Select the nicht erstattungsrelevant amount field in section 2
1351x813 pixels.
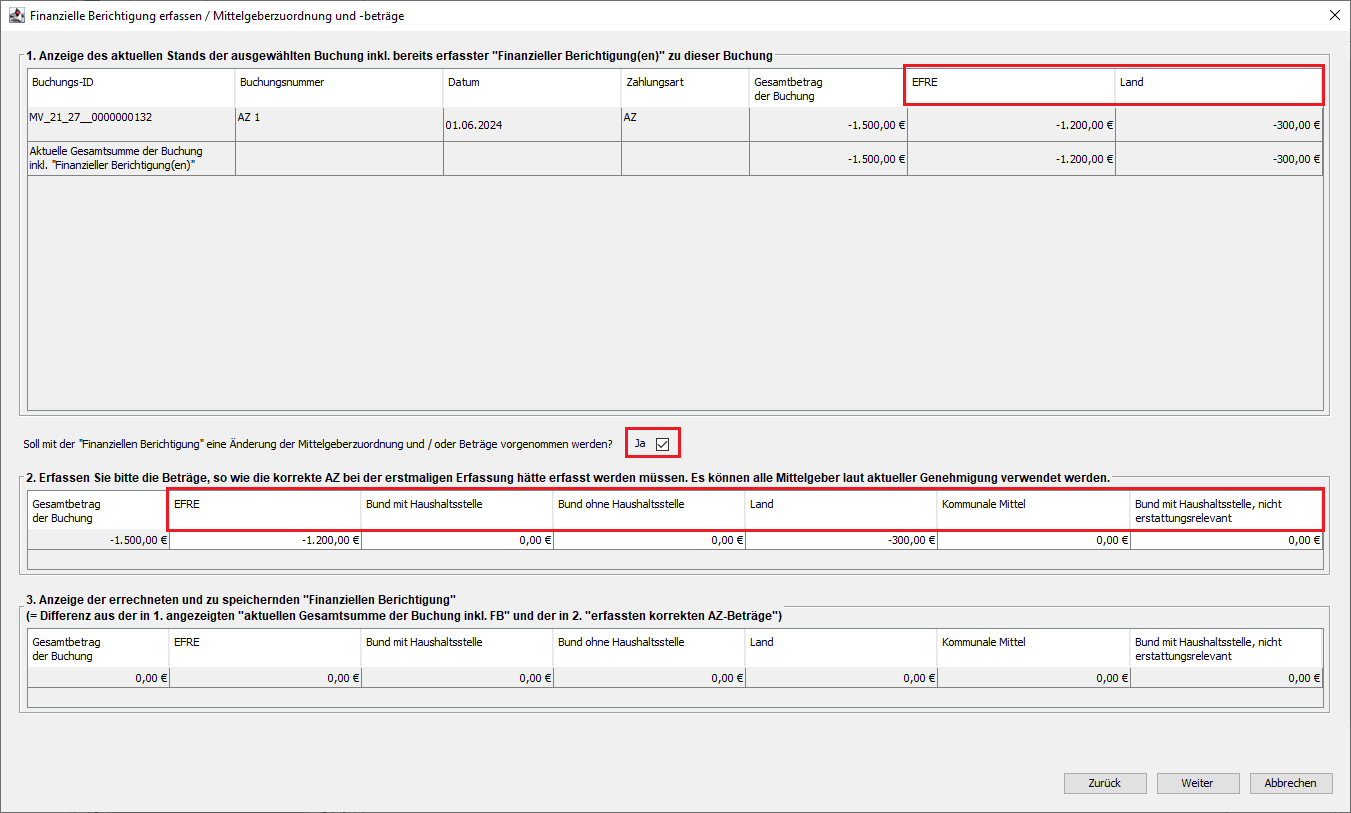(x=1226, y=540)
